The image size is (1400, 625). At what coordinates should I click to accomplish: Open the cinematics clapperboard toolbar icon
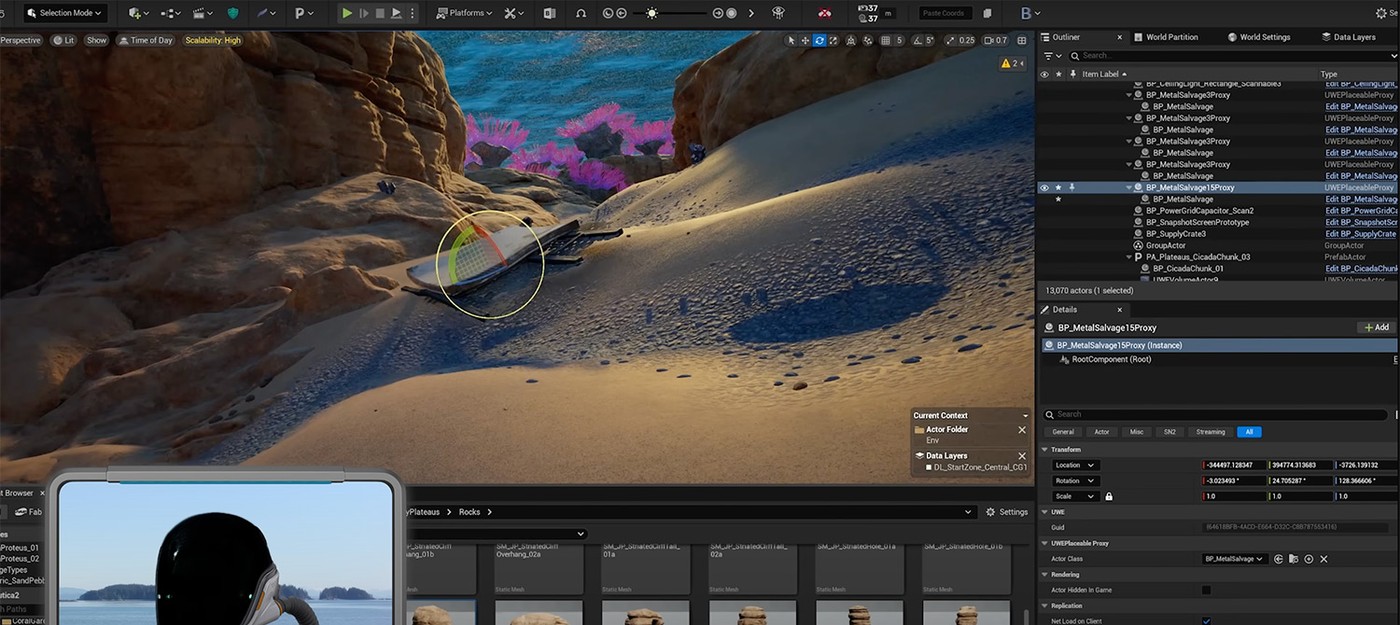point(199,13)
